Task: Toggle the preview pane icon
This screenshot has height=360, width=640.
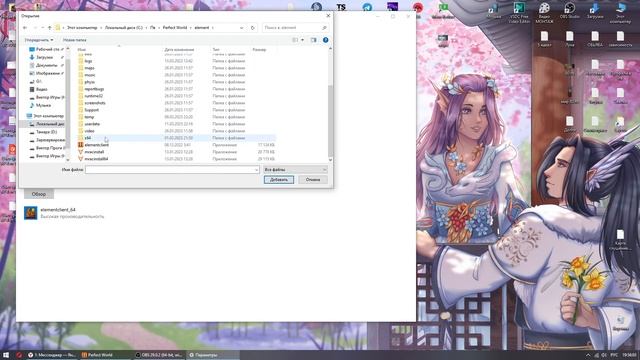Action: point(313,40)
